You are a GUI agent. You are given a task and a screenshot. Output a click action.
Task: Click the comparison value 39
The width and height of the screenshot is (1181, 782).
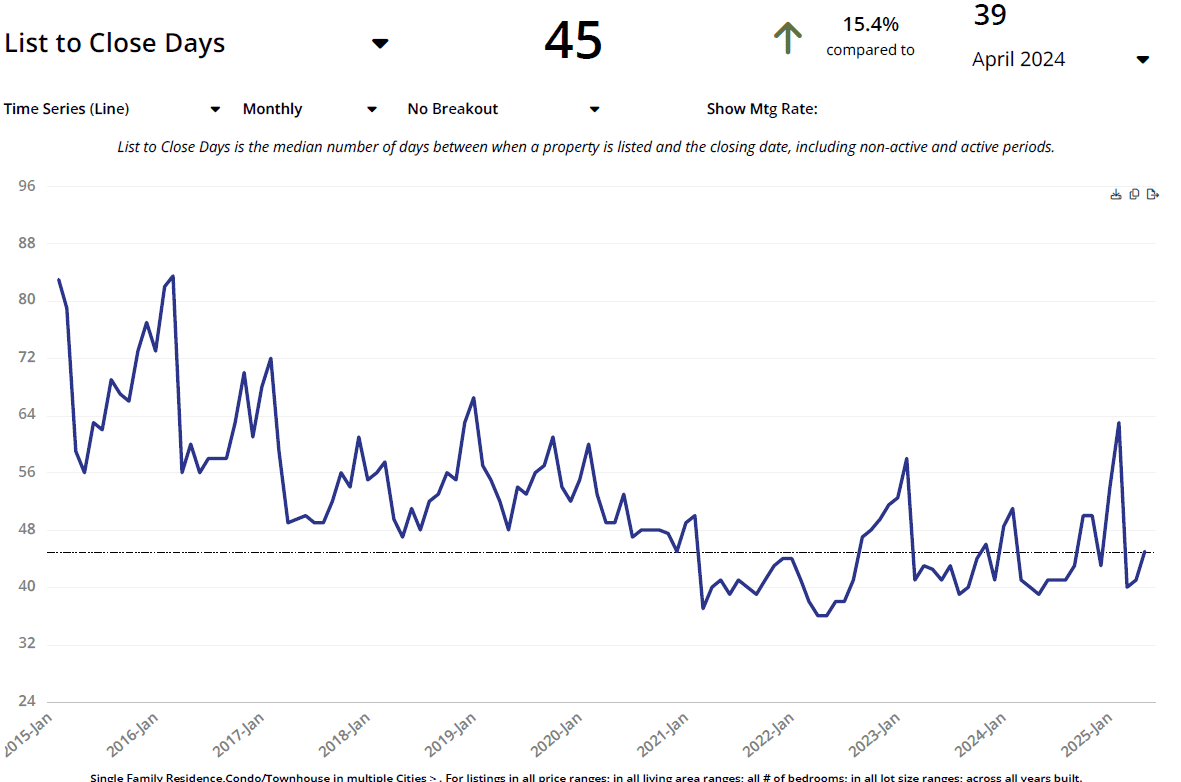pyautogui.click(x=989, y=15)
